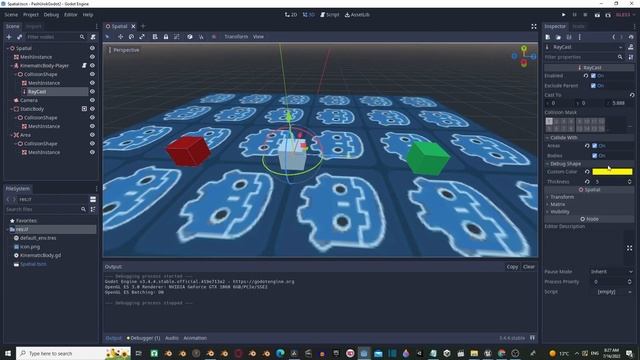This screenshot has height=360, width=640.
Task: Toggle Collide With Bodies checkbox
Action: pos(595,156)
